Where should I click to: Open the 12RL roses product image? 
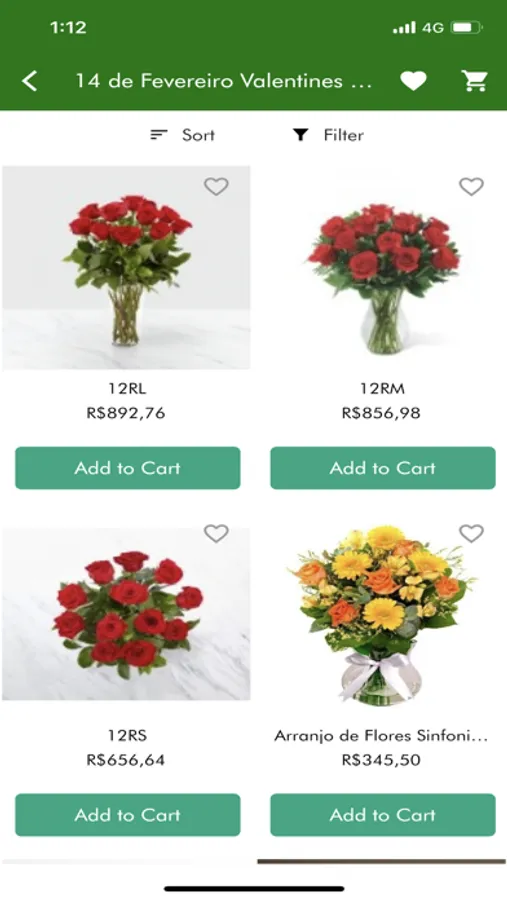pos(126,267)
